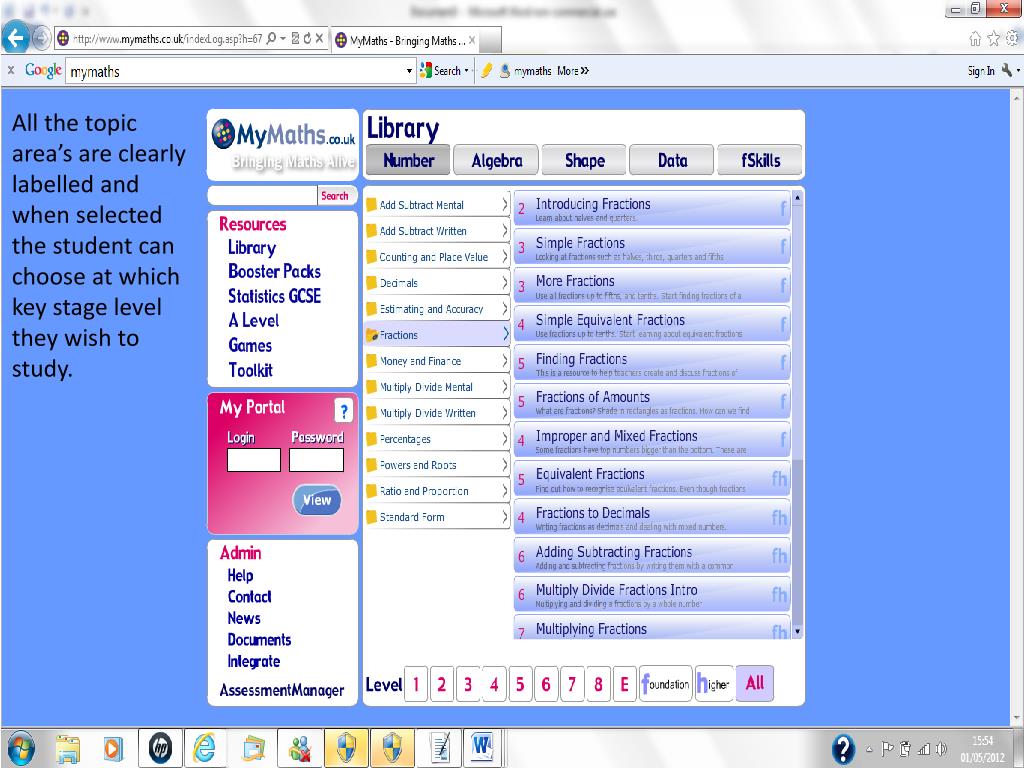Screen dimensions: 1024x768
Task: Expand the Add Subtract Written topic
Action: [437, 231]
